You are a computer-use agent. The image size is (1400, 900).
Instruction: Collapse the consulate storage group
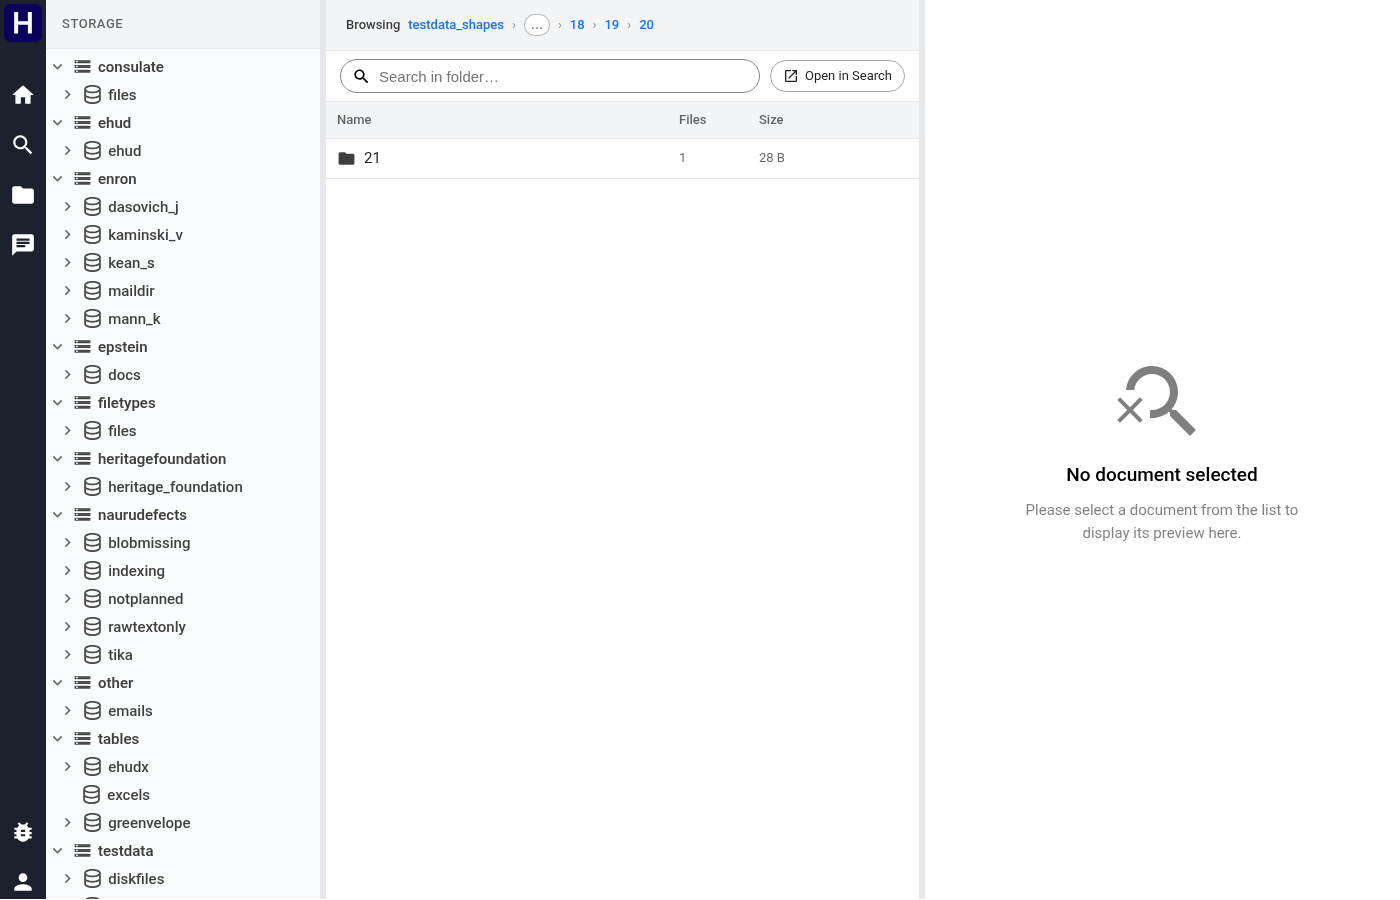coord(58,67)
